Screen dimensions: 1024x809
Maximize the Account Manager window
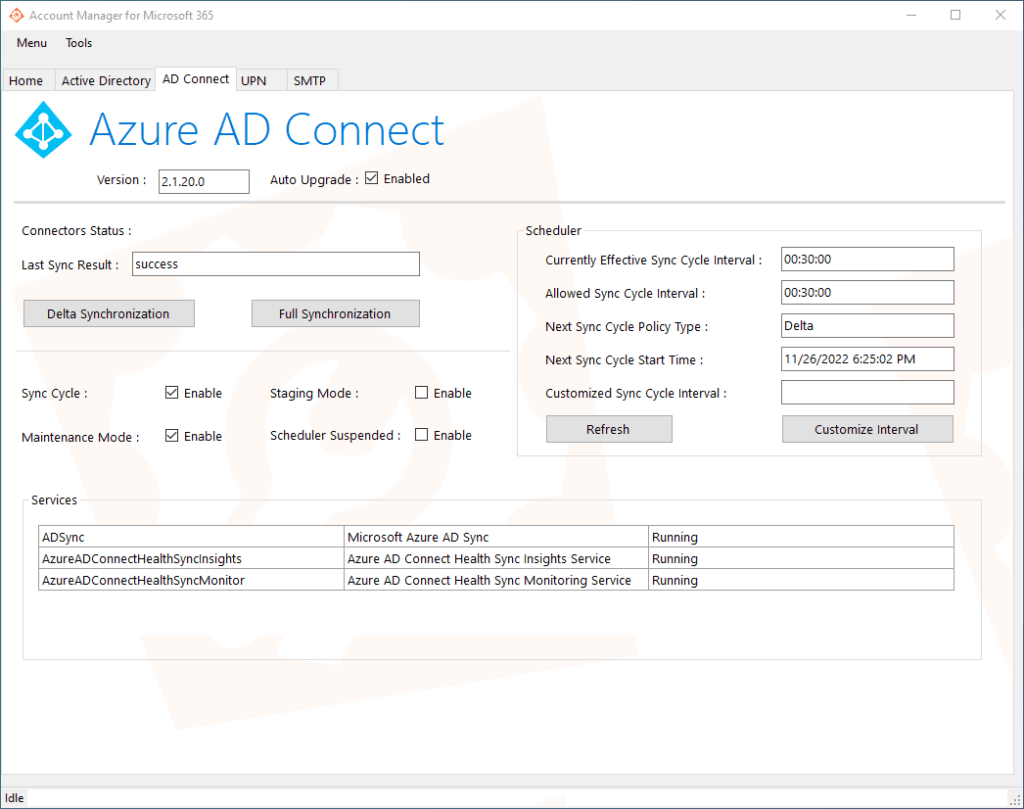[x=955, y=15]
